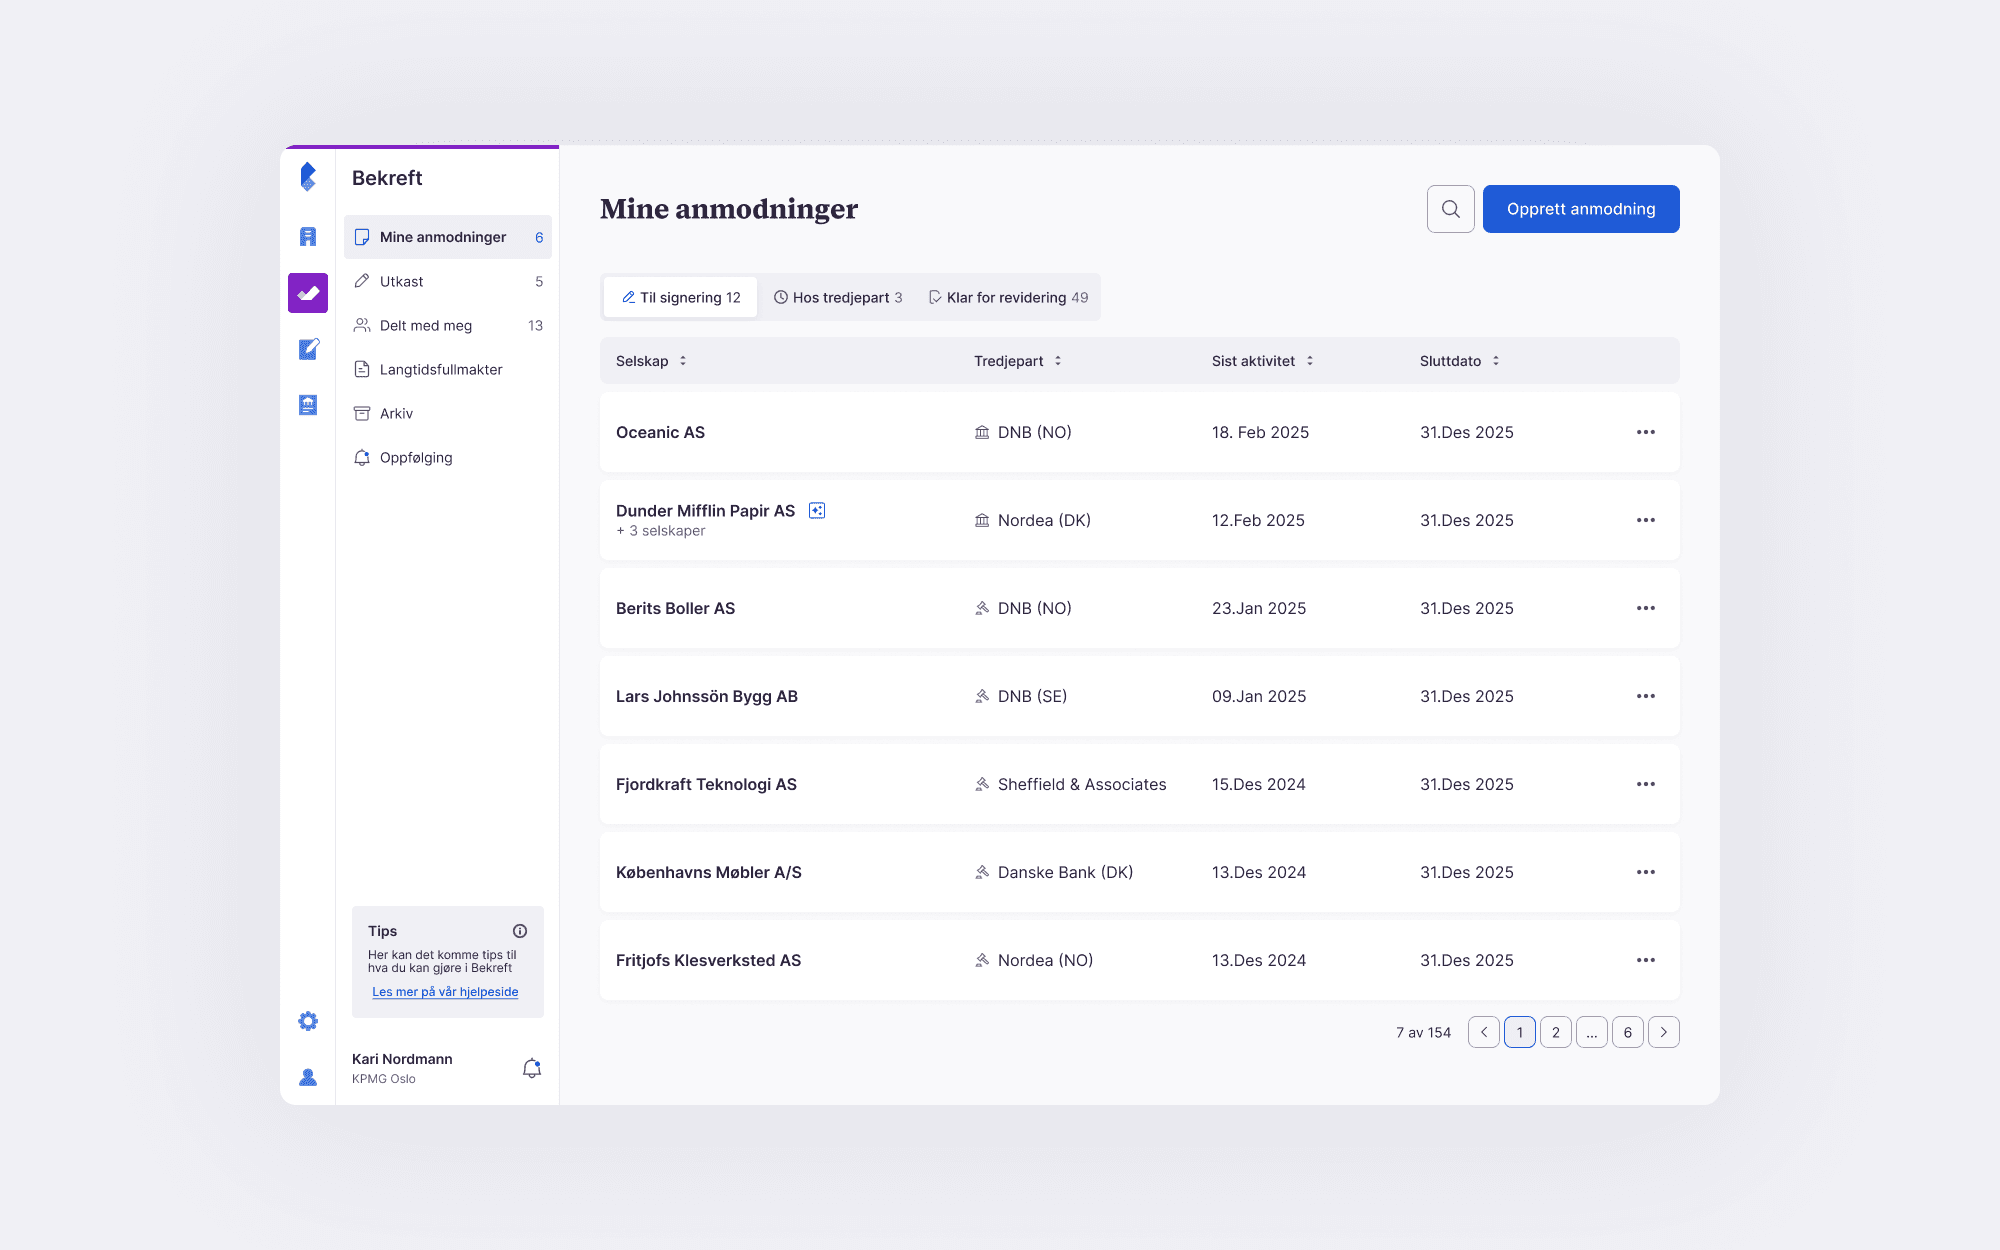Viewport: 2000px width, 1250px height.
Task: Open the three-dot menu for Fritjofs Klesverksted AS
Action: coord(1646,960)
